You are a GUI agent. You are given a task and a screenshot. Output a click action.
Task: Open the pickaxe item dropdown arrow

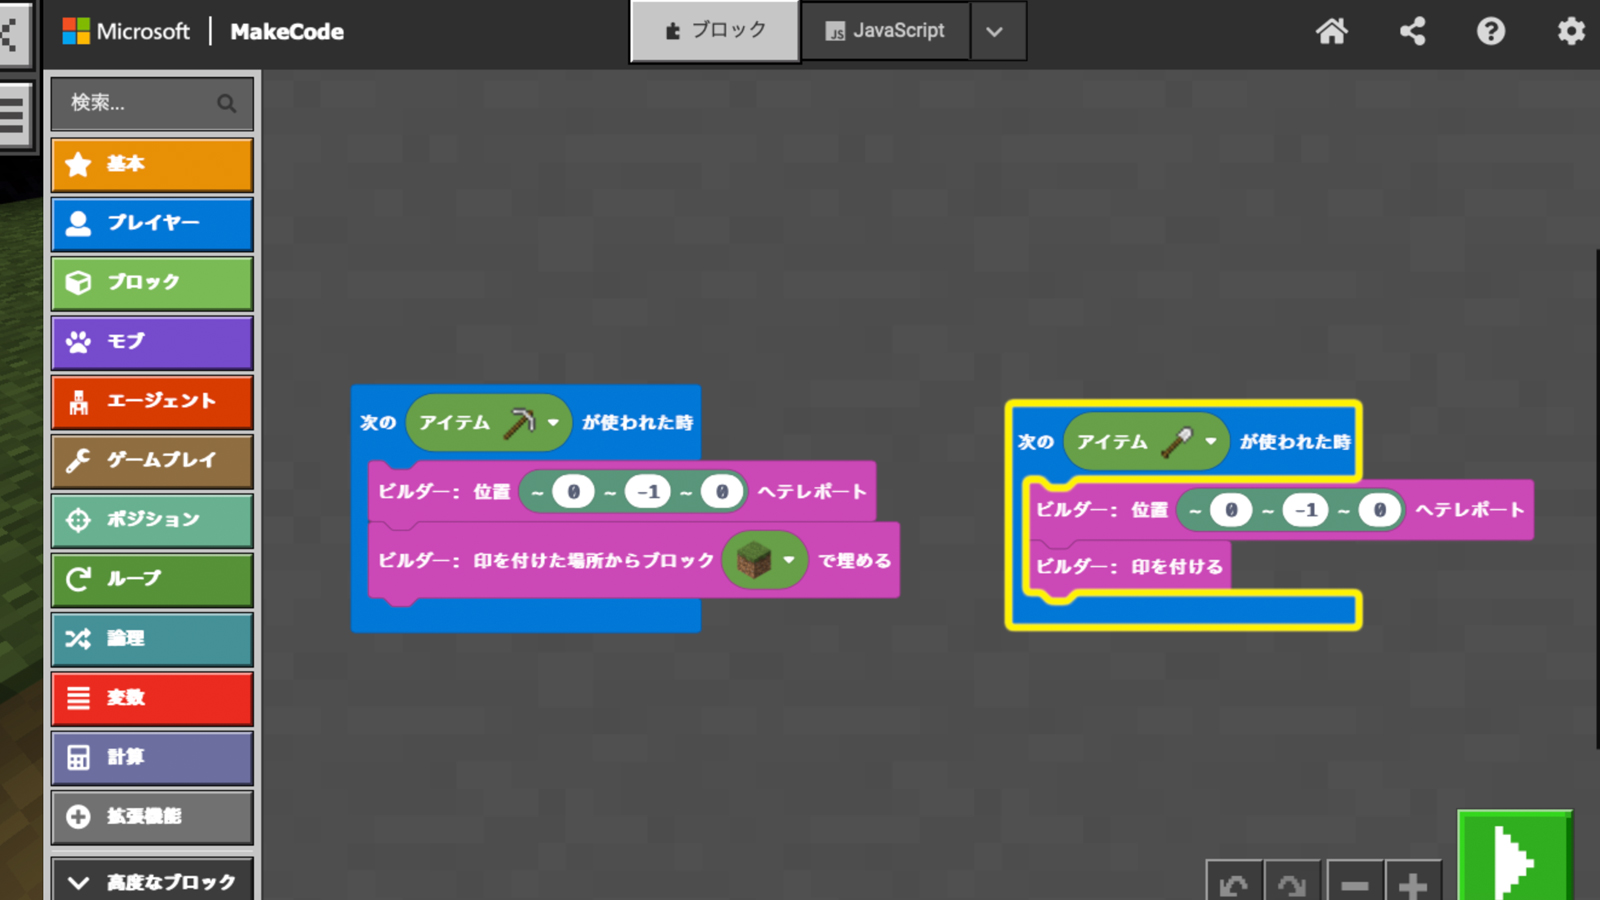pyautogui.click(x=553, y=422)
